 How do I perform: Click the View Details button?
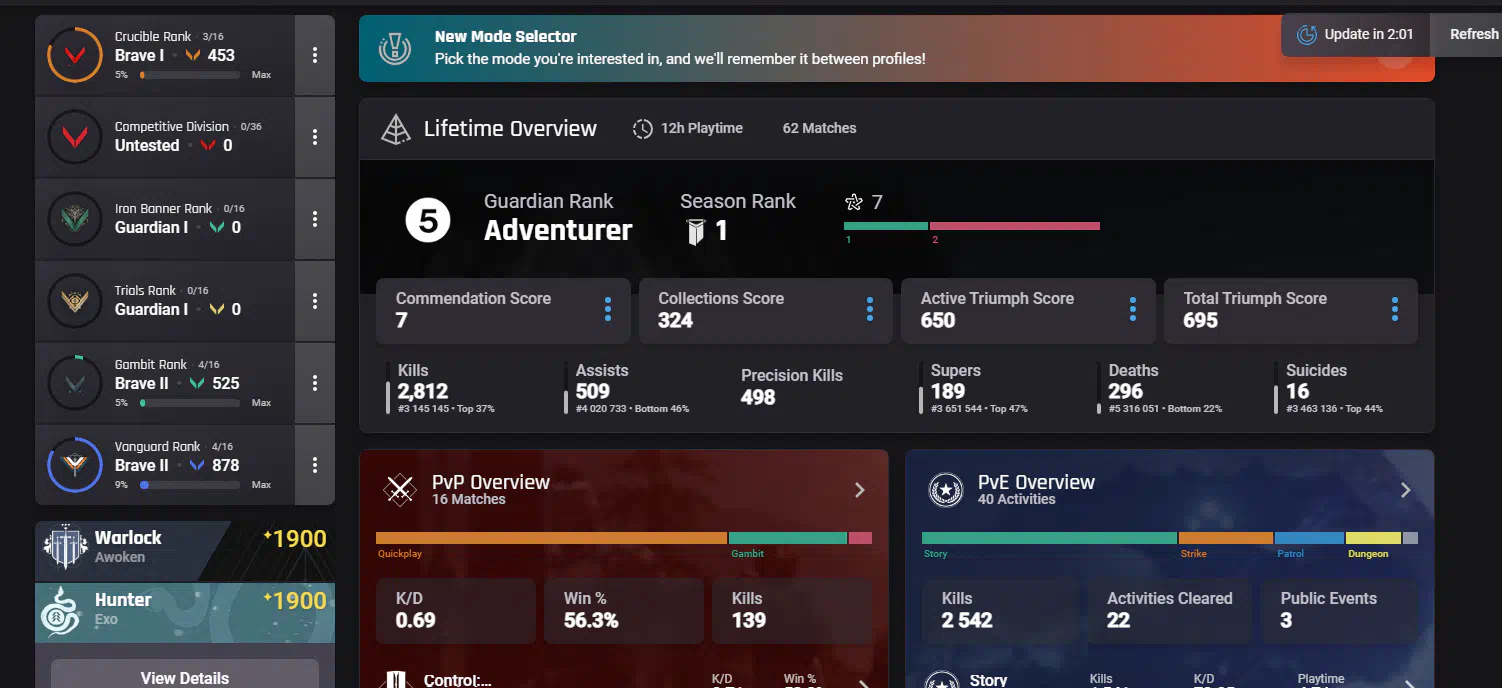coord(185,677)
